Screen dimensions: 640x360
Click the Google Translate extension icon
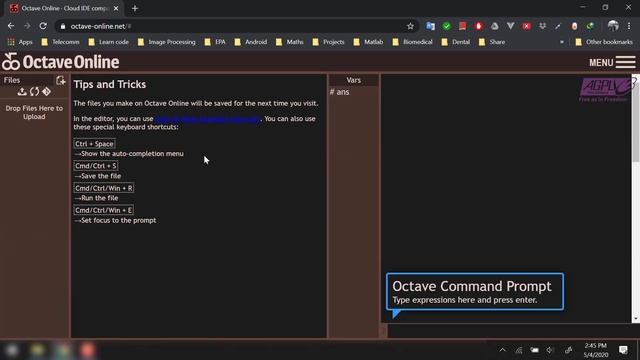tap(430, 26)
